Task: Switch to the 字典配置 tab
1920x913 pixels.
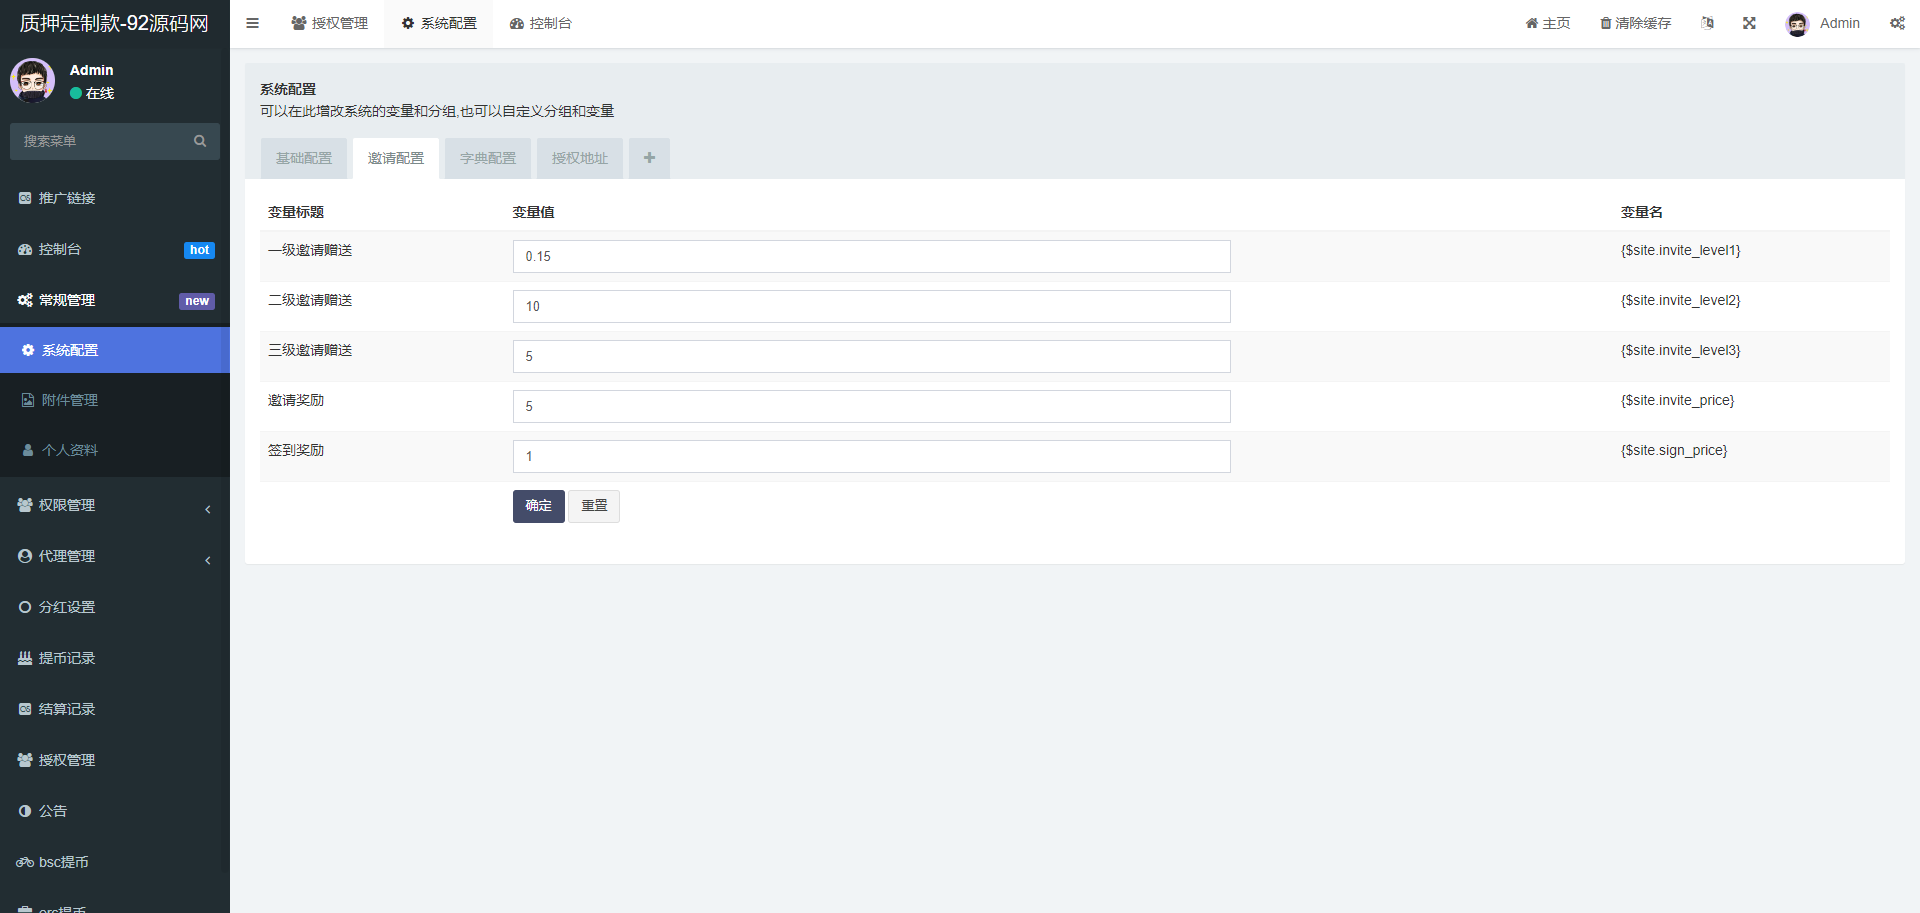Action: click(488, 158)
